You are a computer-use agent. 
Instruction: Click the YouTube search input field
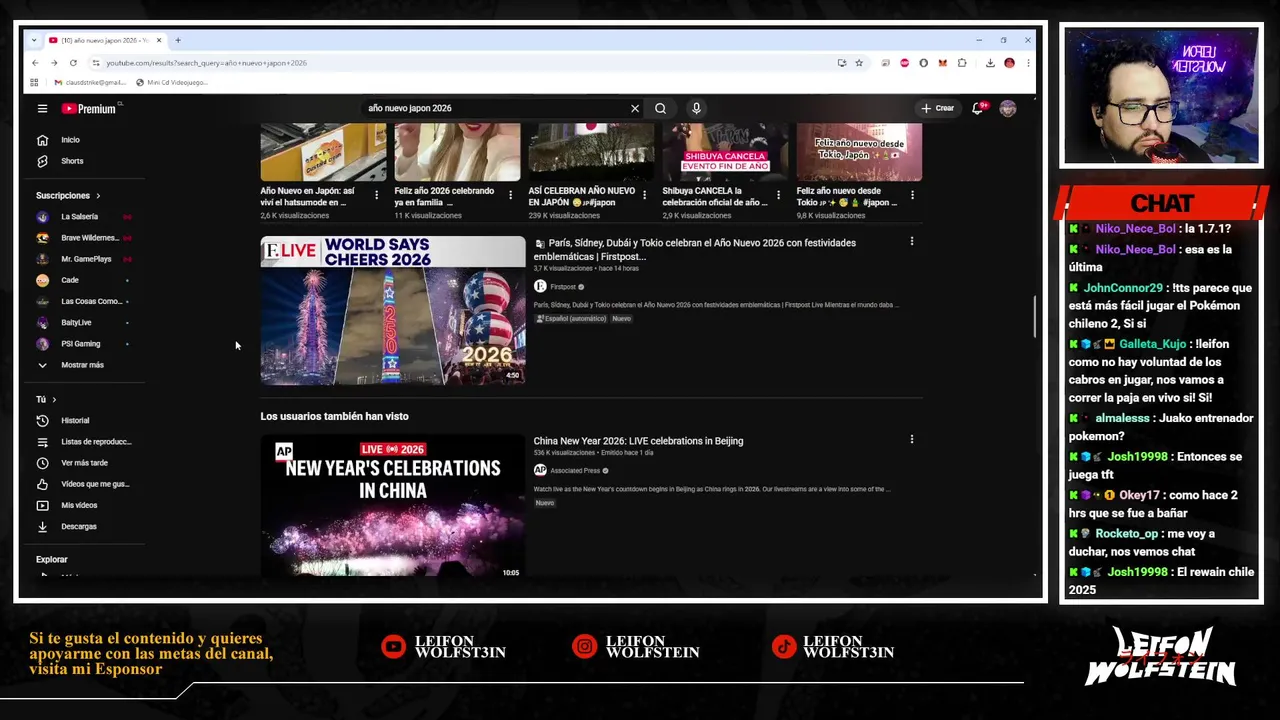495,108
